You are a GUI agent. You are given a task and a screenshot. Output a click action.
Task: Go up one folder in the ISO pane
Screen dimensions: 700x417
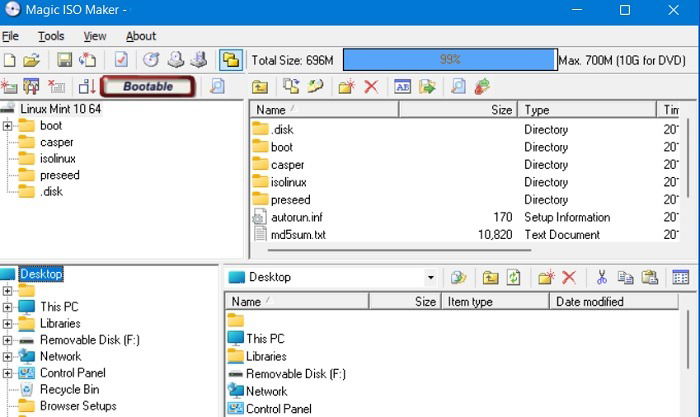pos(259,87)
